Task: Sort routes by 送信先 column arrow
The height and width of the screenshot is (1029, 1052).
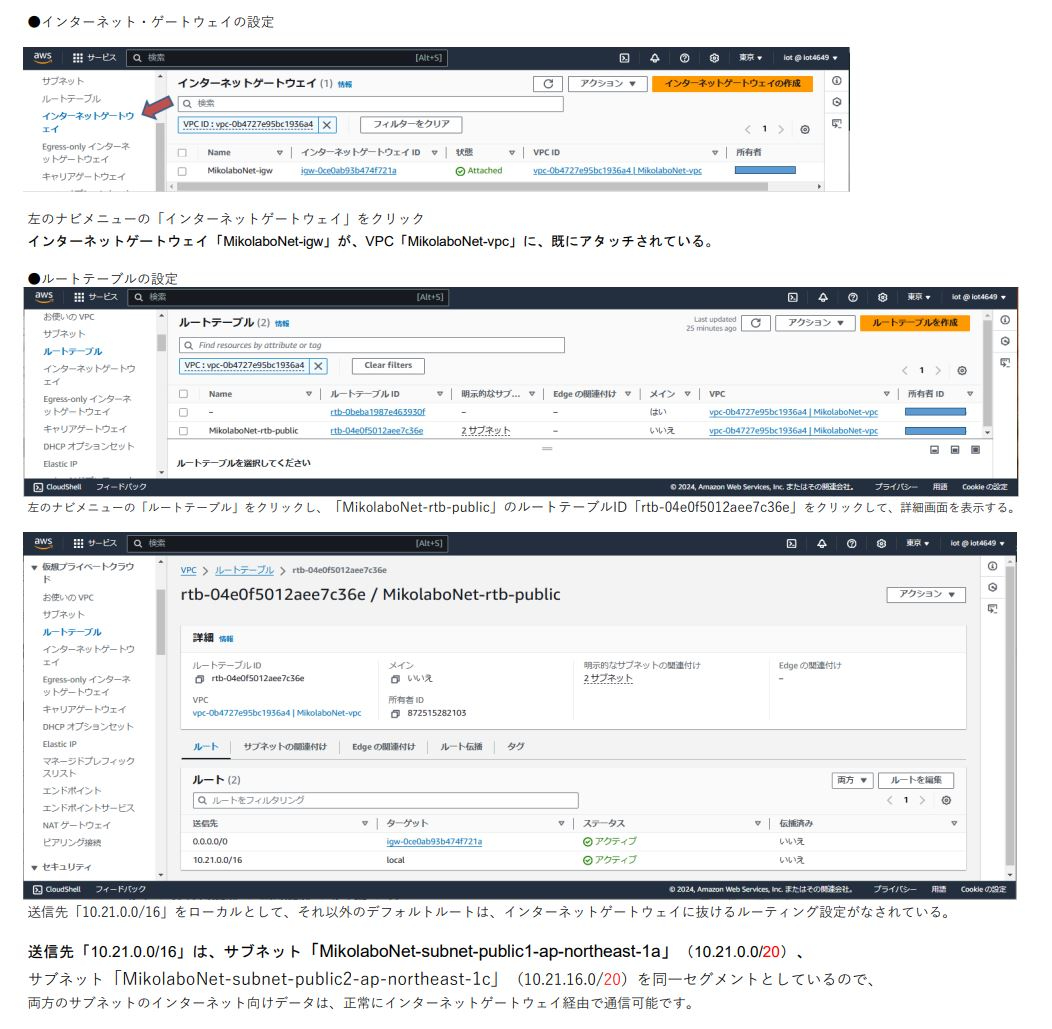Action: coord(364,824)
